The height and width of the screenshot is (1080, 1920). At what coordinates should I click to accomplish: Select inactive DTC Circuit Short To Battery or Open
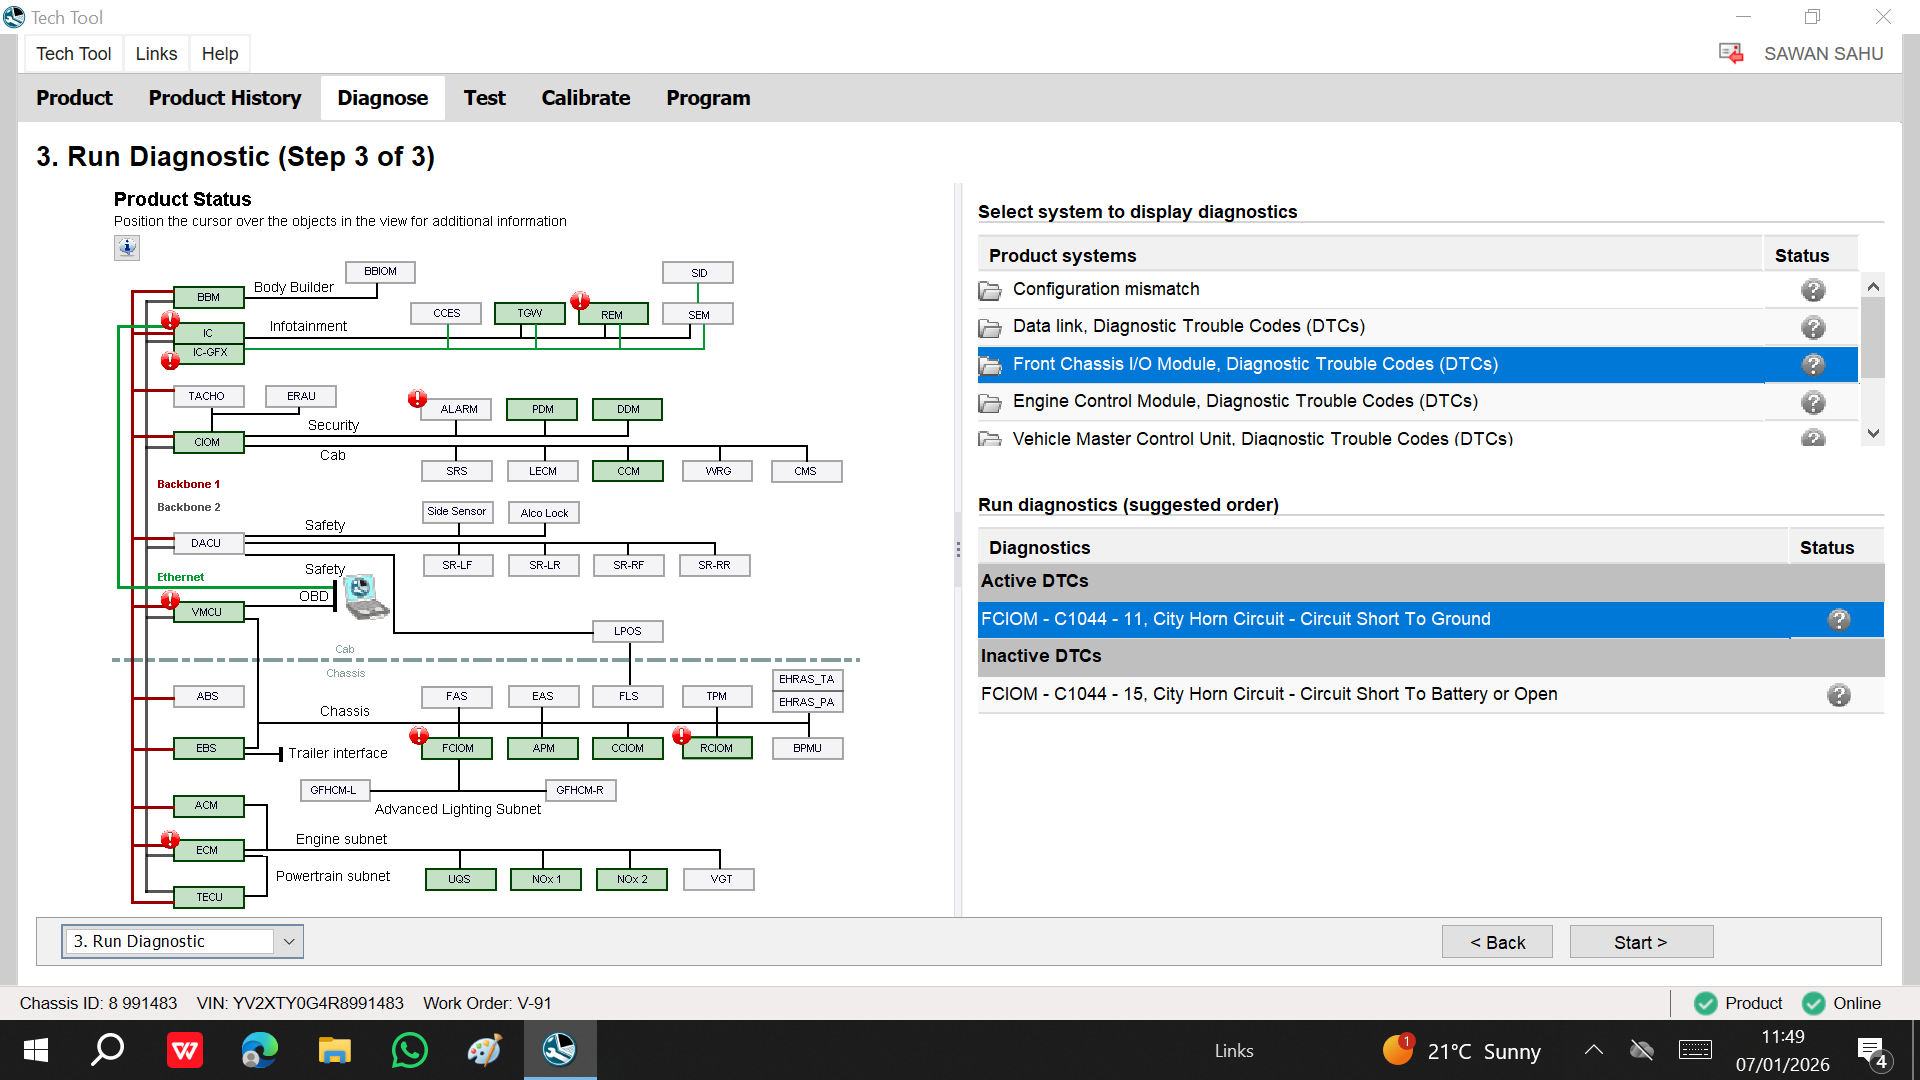(1431, 695)
